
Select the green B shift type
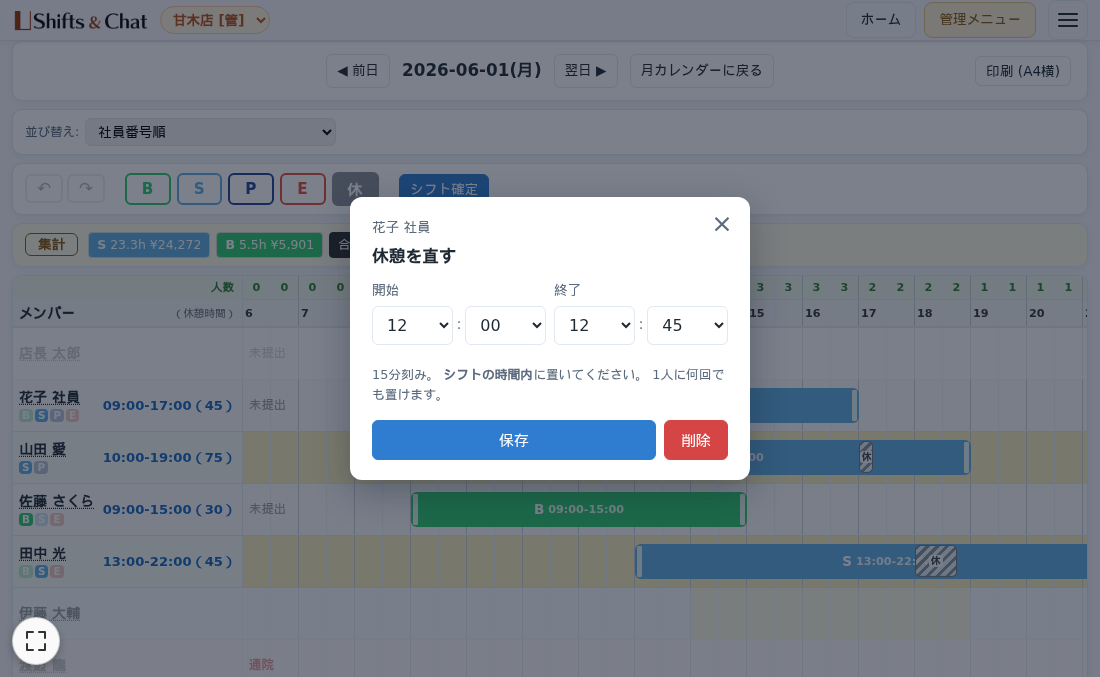(x=147, y=189)
